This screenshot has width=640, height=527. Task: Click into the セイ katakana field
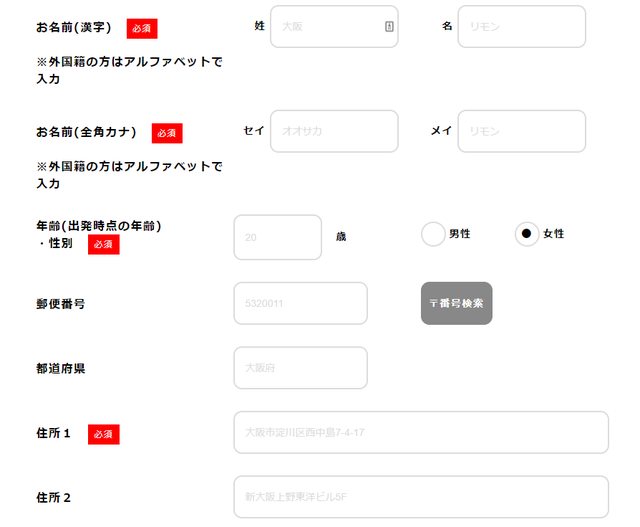(334, 131)
